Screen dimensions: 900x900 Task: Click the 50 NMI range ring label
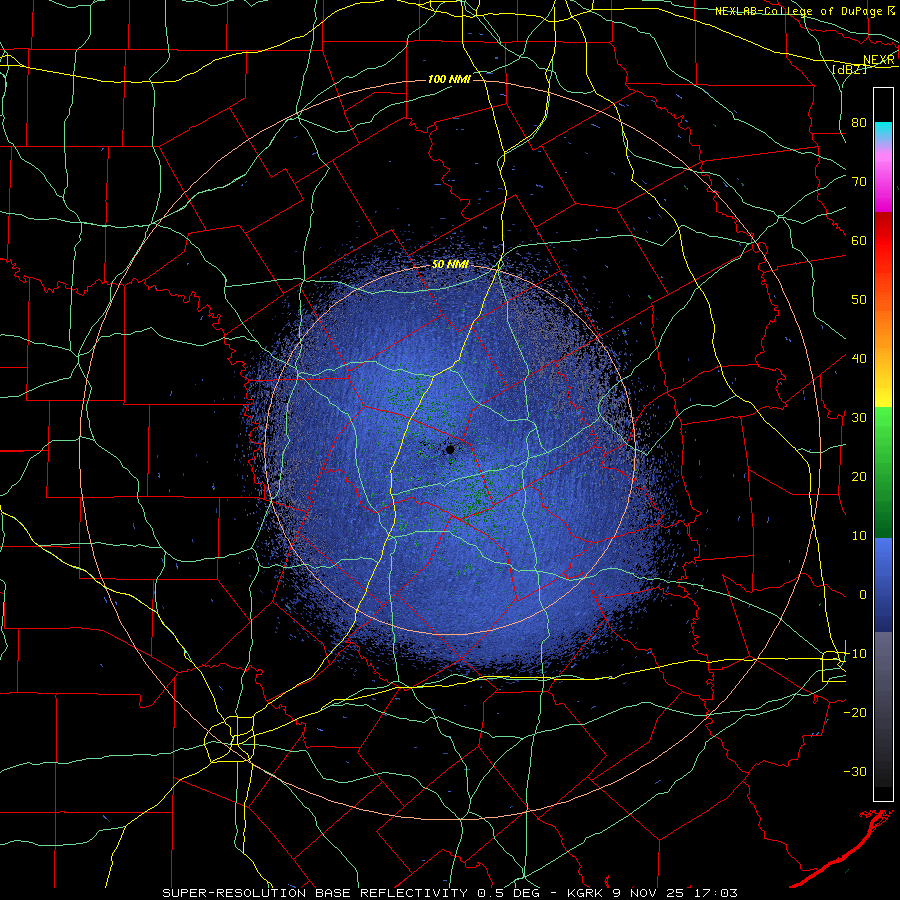[451, 265]
